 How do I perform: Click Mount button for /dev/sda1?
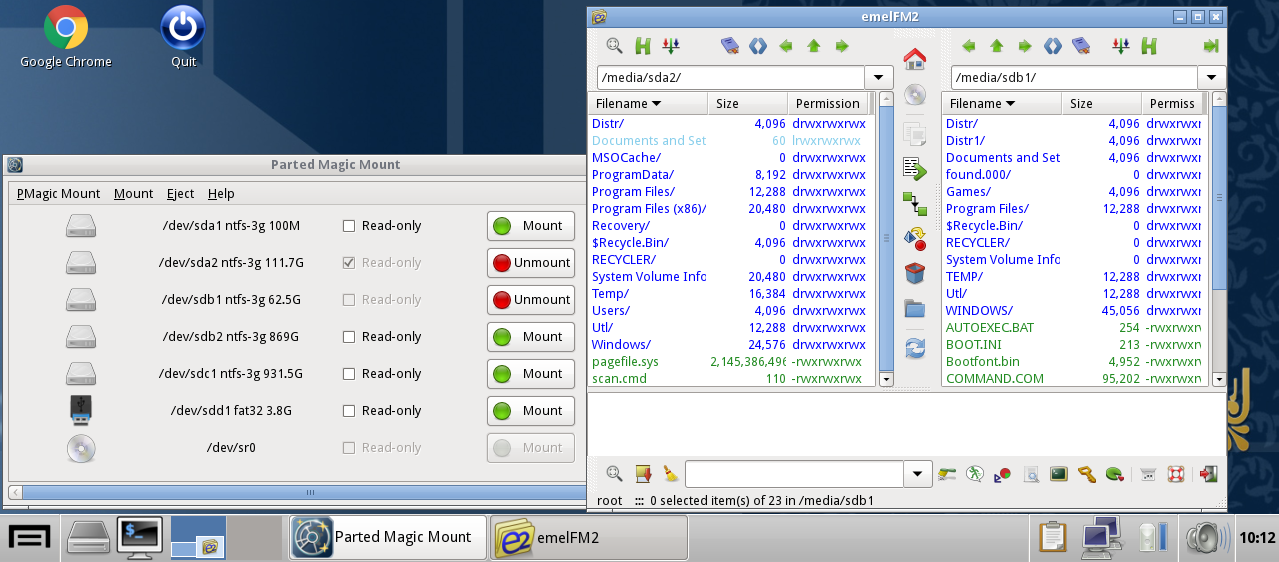click(x=531, y=226)
